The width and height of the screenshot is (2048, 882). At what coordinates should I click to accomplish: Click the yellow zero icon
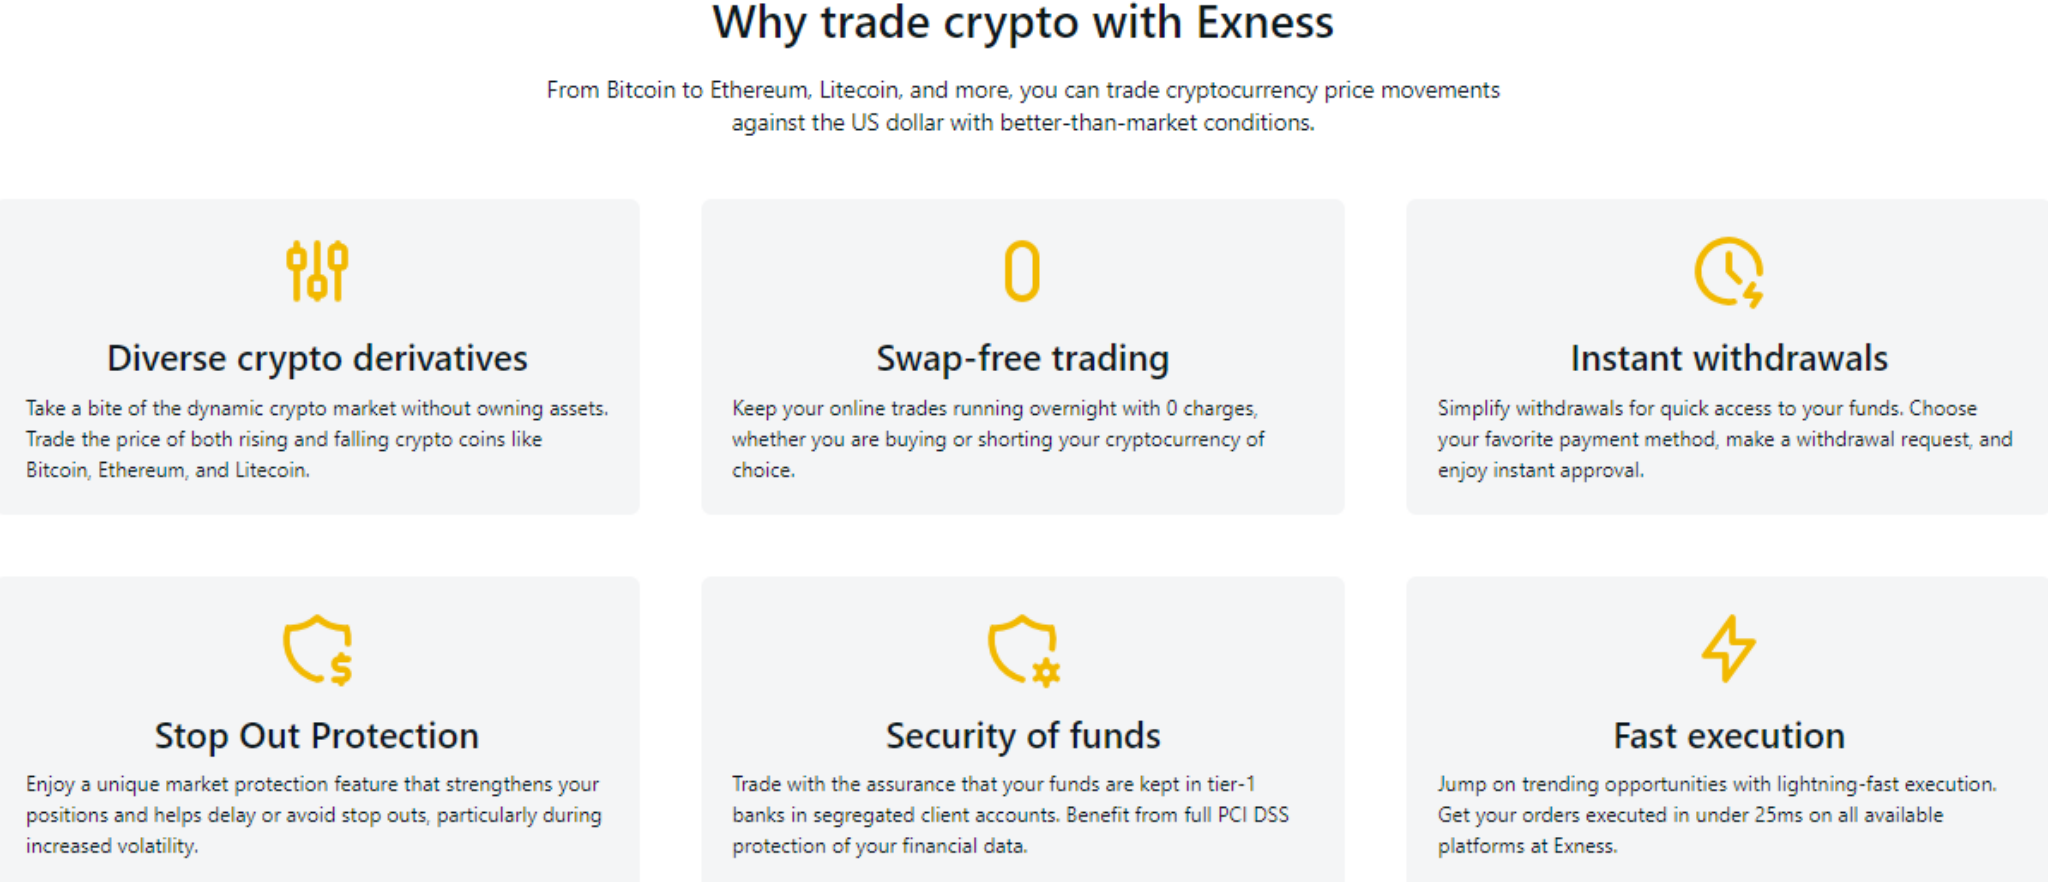point(1022,271)
